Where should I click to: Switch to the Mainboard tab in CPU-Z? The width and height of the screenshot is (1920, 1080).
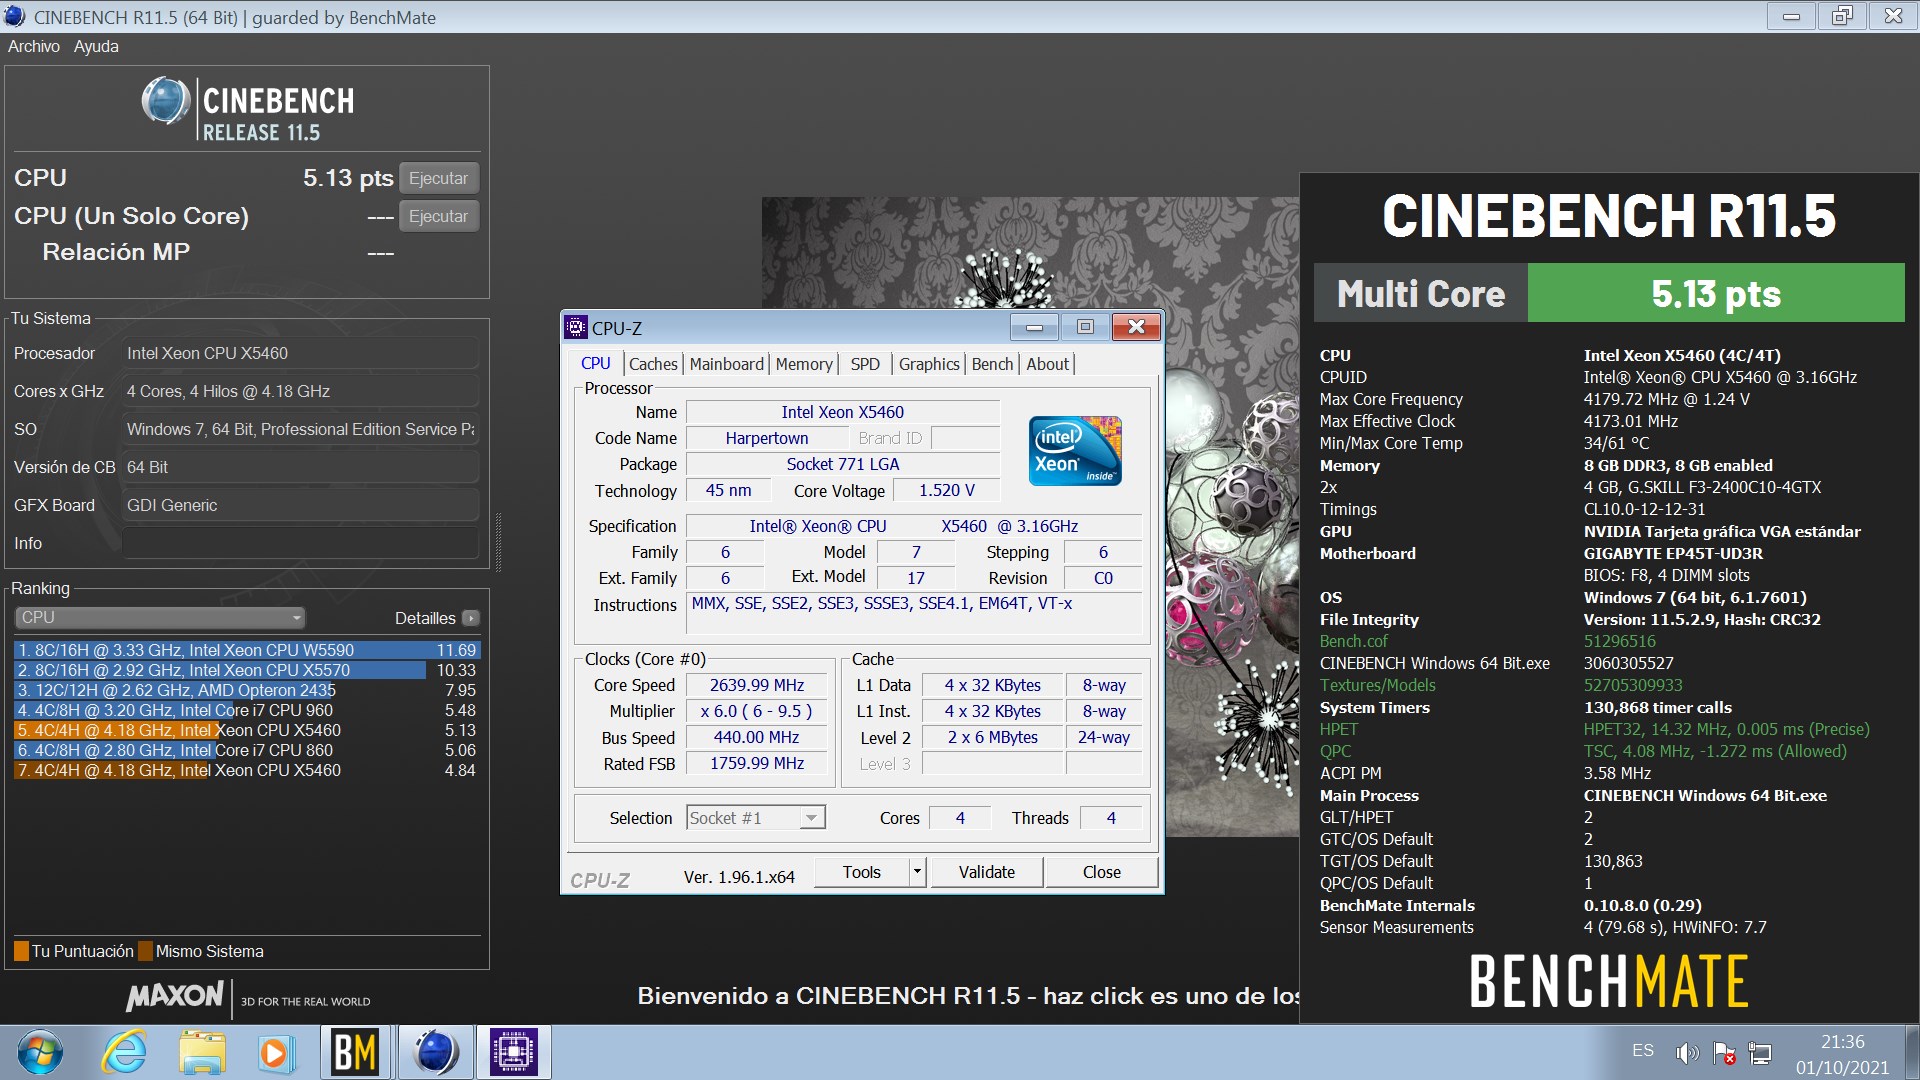[727, 364]
